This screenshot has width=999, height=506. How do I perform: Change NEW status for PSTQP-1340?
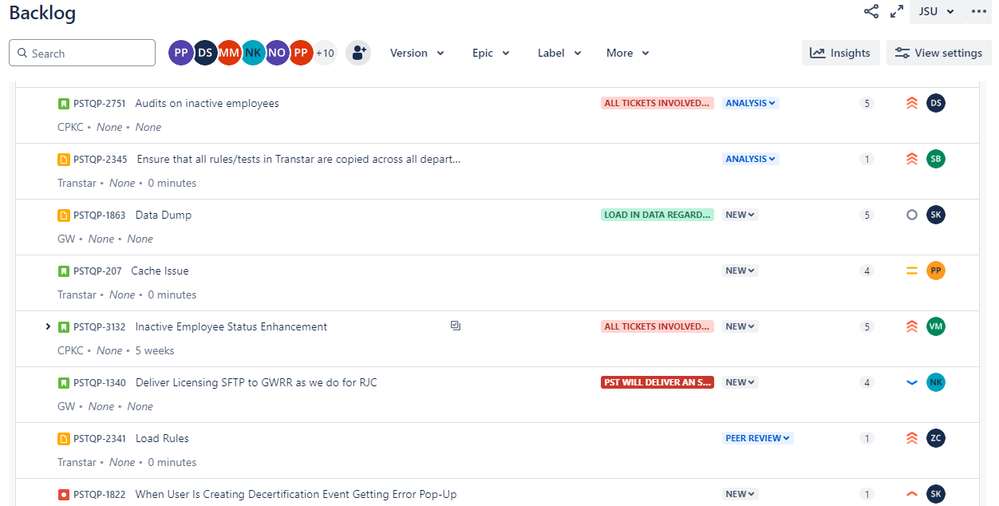[740, 382]
